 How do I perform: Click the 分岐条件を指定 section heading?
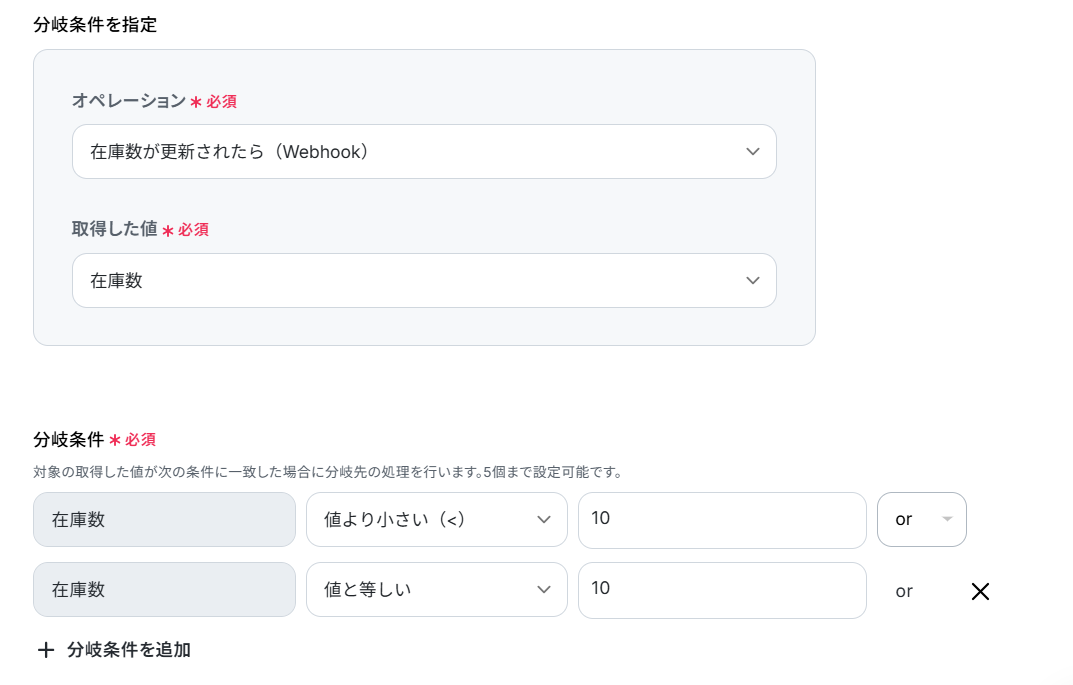95,25
